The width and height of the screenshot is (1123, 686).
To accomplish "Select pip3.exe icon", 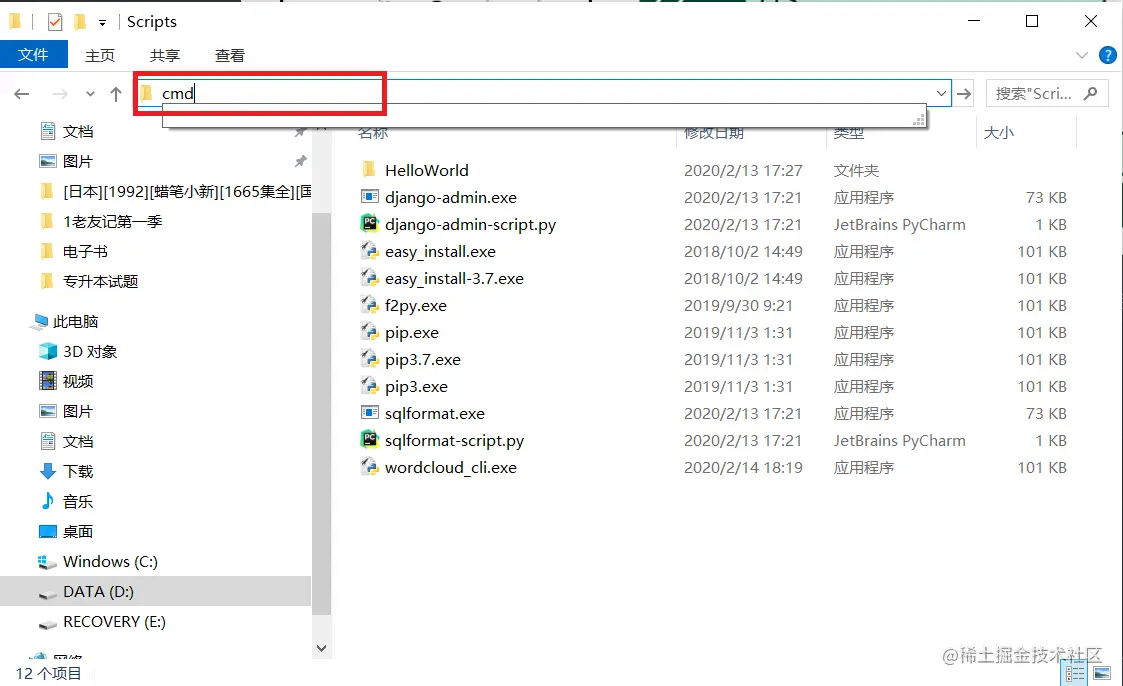I will (369, 386).
